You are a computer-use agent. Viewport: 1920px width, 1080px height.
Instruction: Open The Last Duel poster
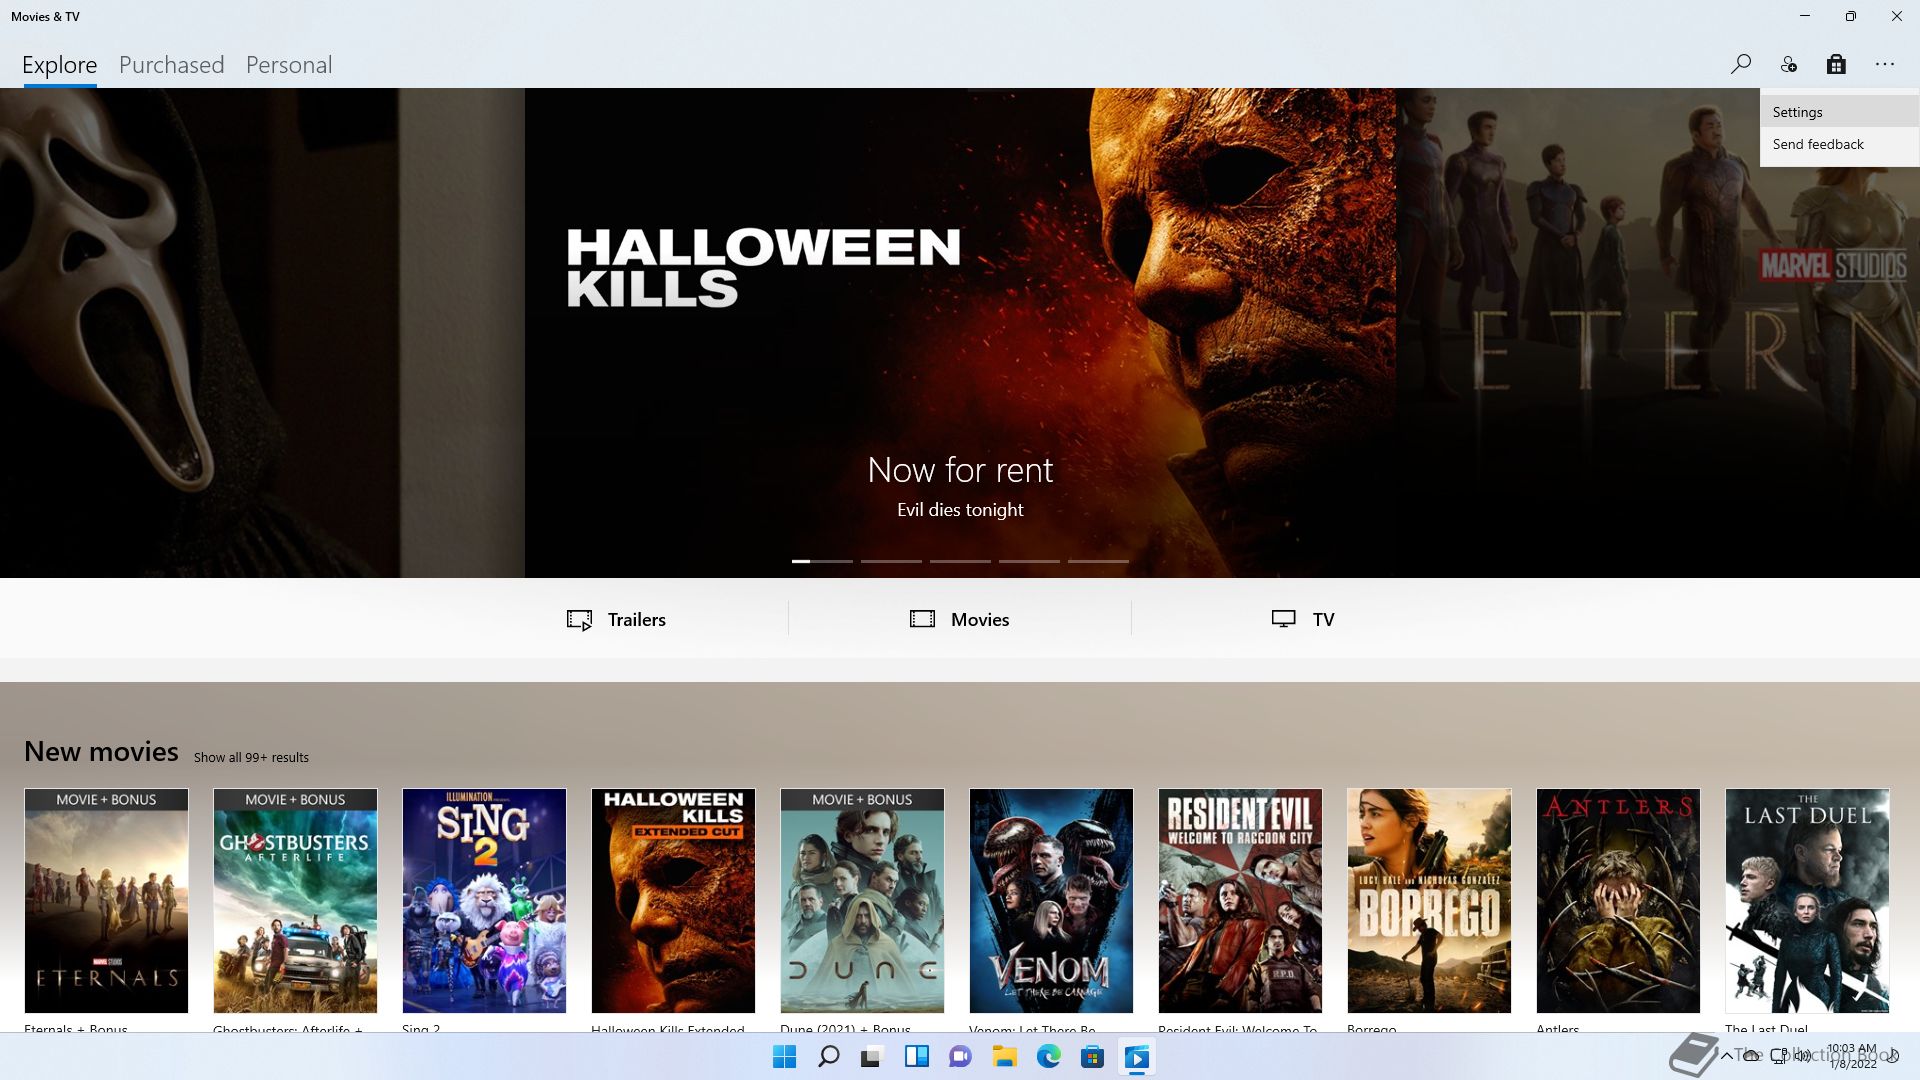click(x=1807, y=900)
